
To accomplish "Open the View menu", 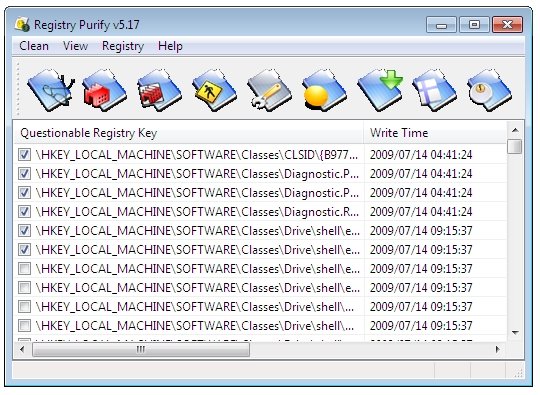I will pyautogui.click(x=75, y=46).
